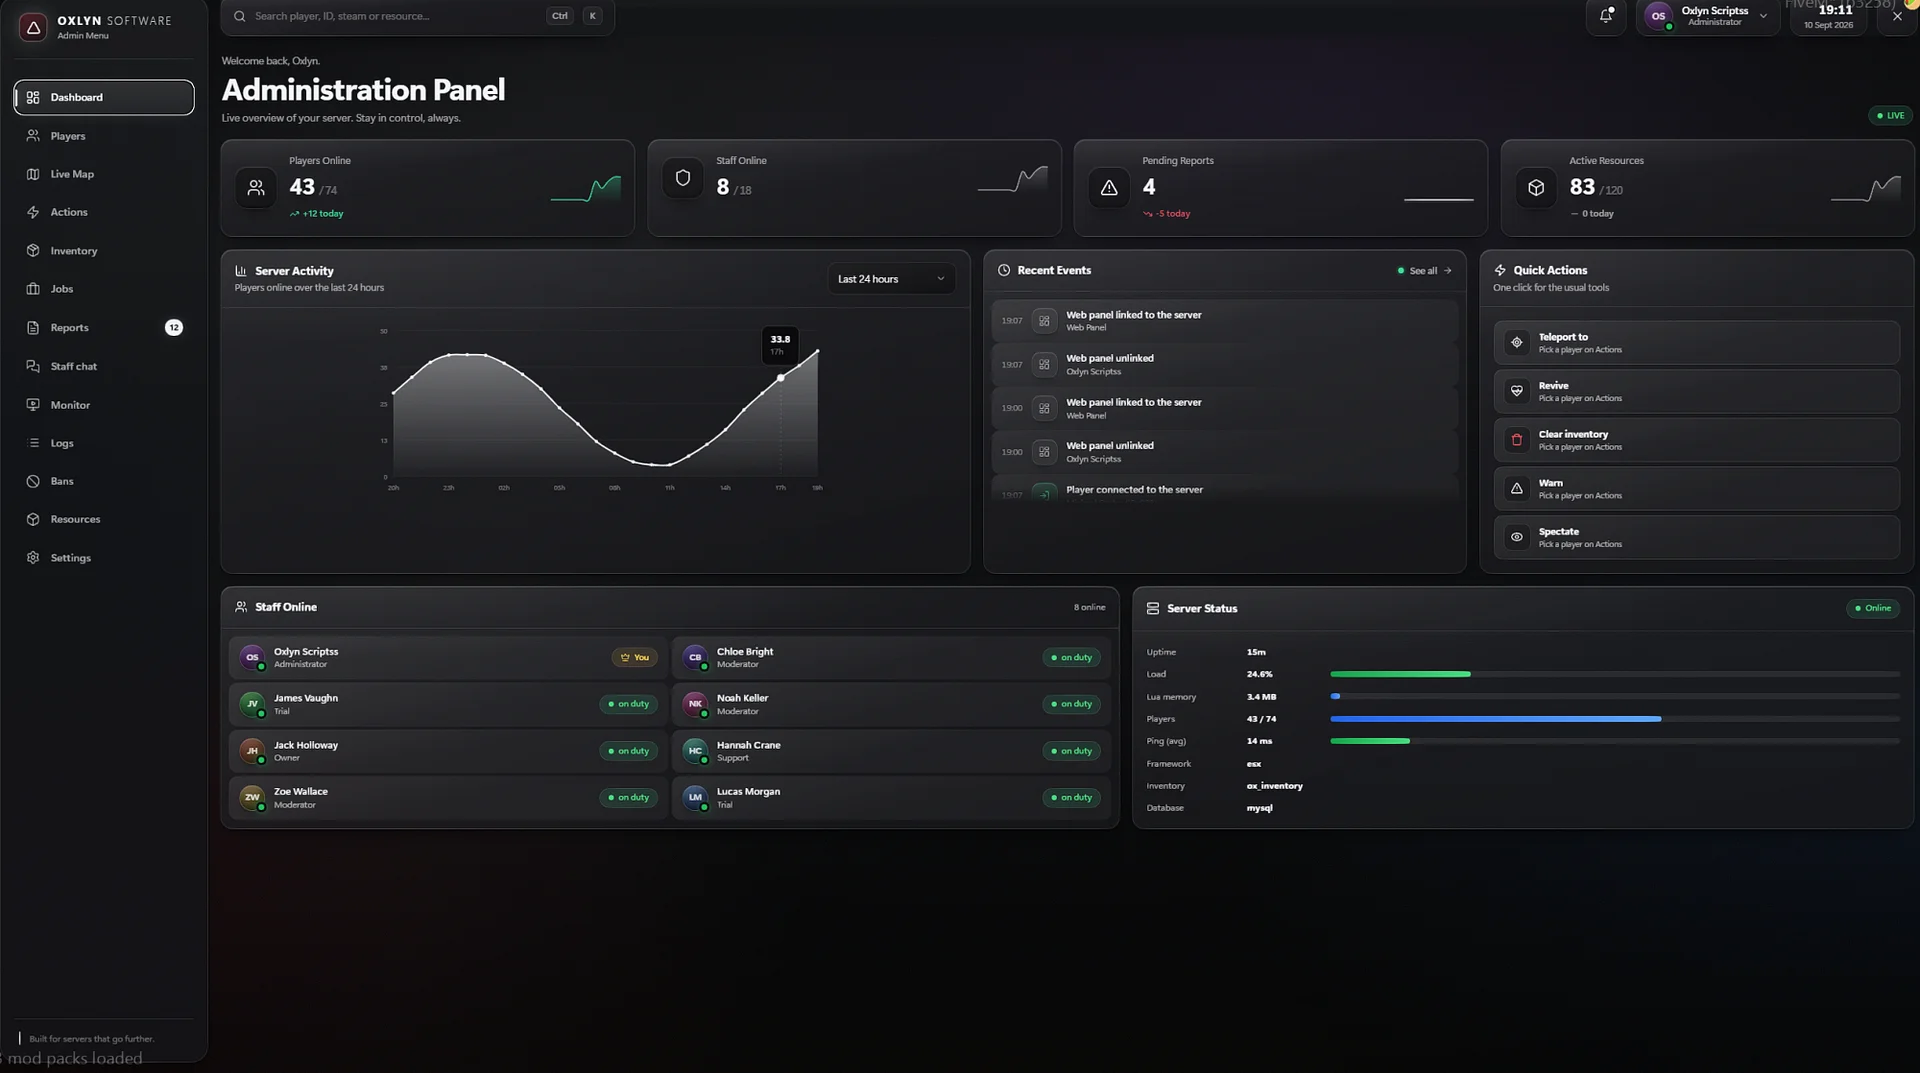Click Chloe Bright's CB avatar
This screenshot has width=1920, height=1073.
click(x=695, y=657)
